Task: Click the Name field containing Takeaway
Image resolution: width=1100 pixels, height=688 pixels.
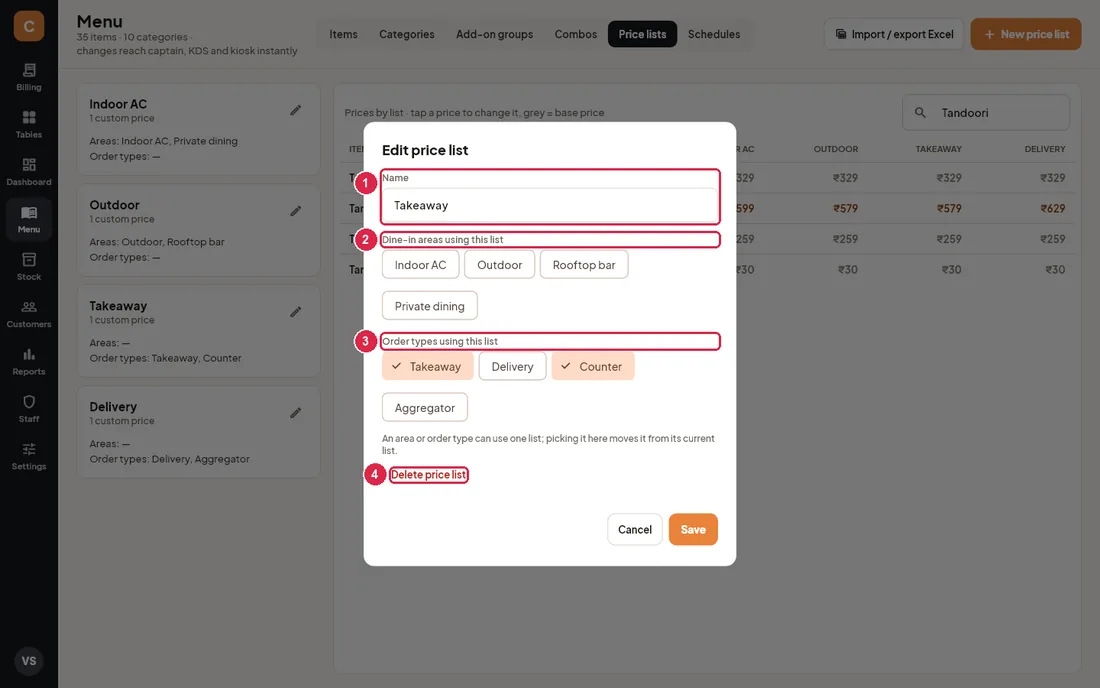Action: (x=550, y=205)
